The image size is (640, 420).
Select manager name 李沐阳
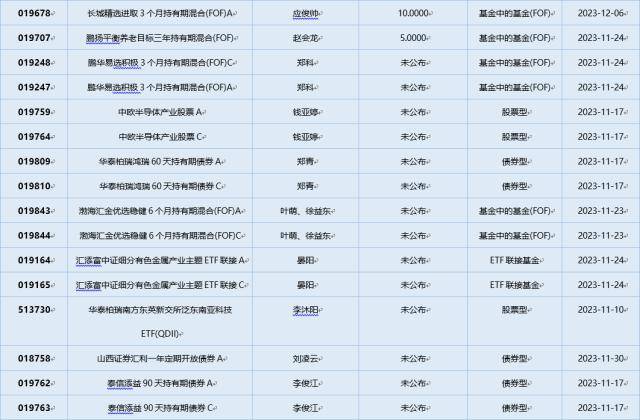click(x=305, y=310)
